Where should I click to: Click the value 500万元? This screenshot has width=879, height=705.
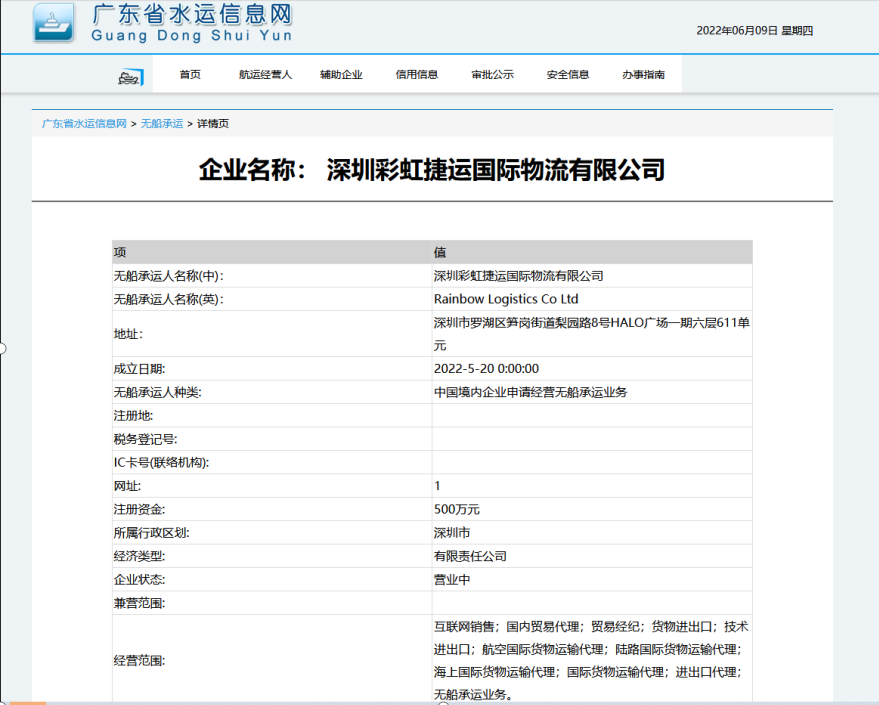457,509
